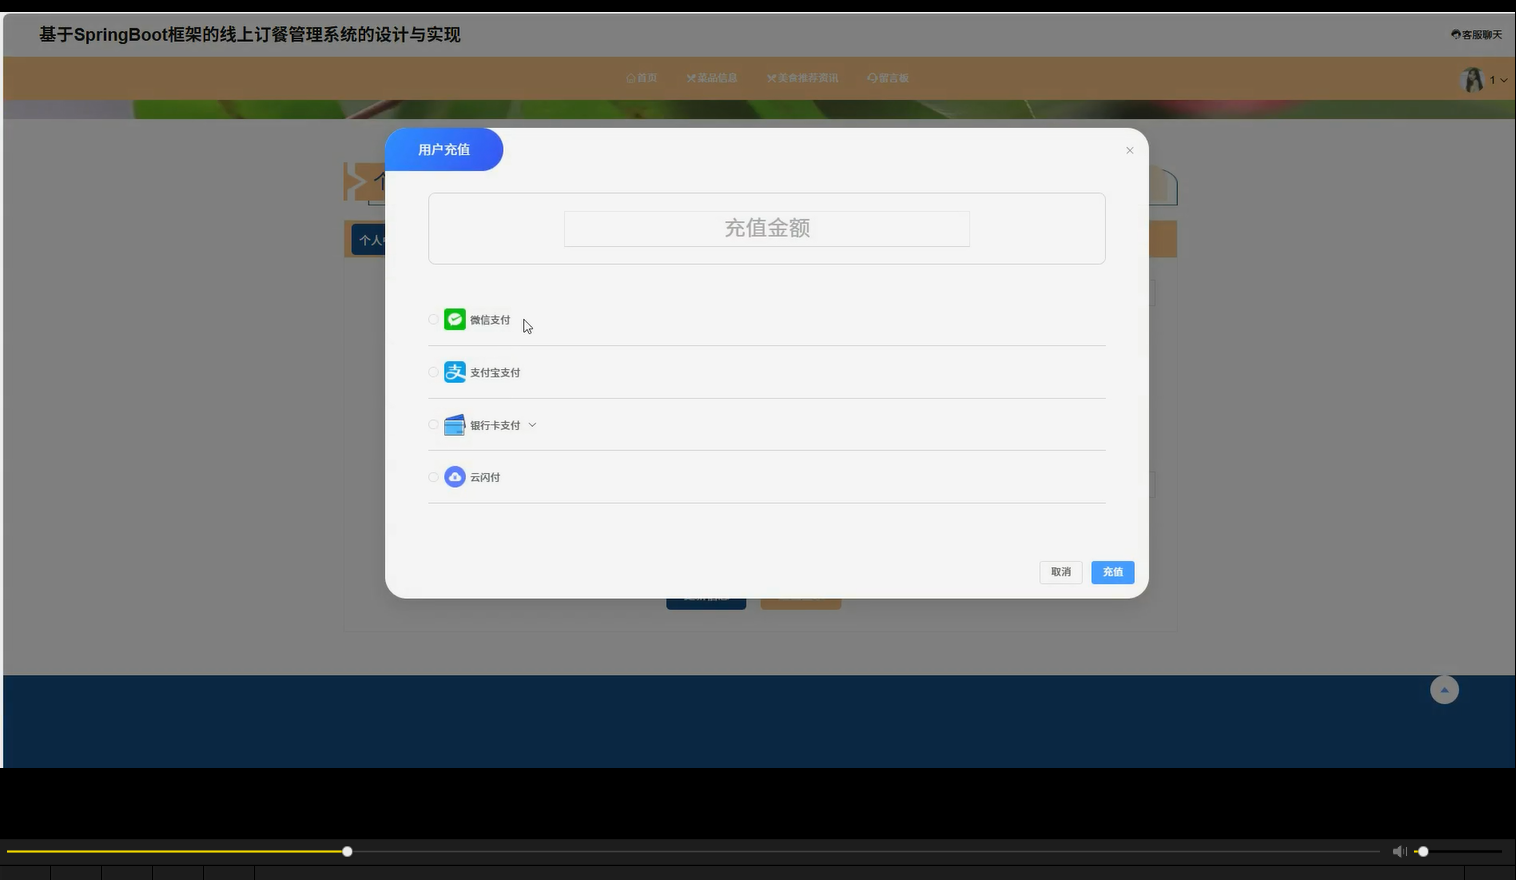Click the volume icon on the player

(1398, 851)
